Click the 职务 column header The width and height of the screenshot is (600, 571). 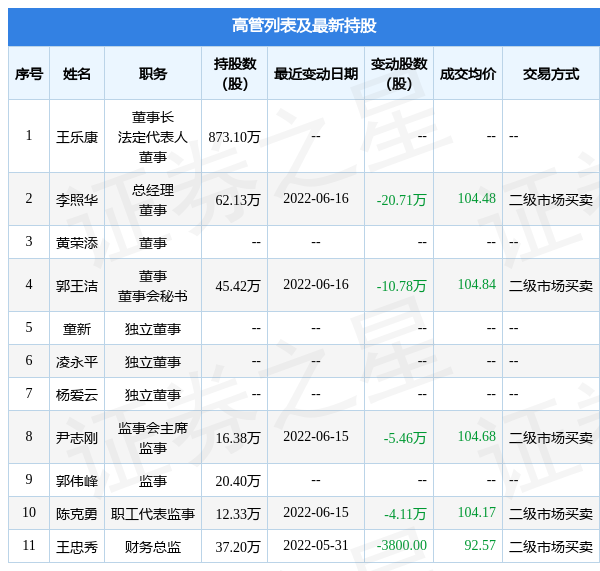click(x=153, y=74)
